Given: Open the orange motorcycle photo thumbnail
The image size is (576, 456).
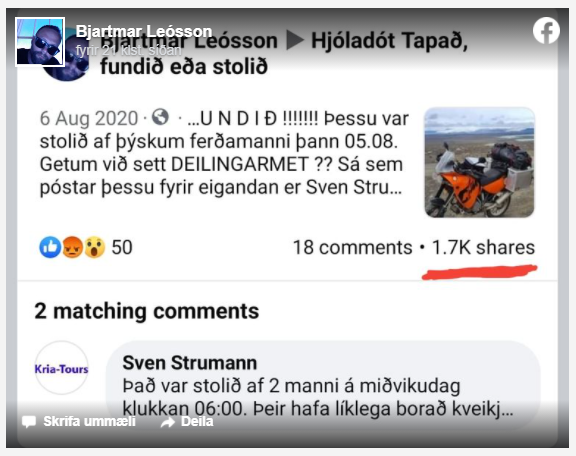Looking at the screenshot, I should (479, 162).
